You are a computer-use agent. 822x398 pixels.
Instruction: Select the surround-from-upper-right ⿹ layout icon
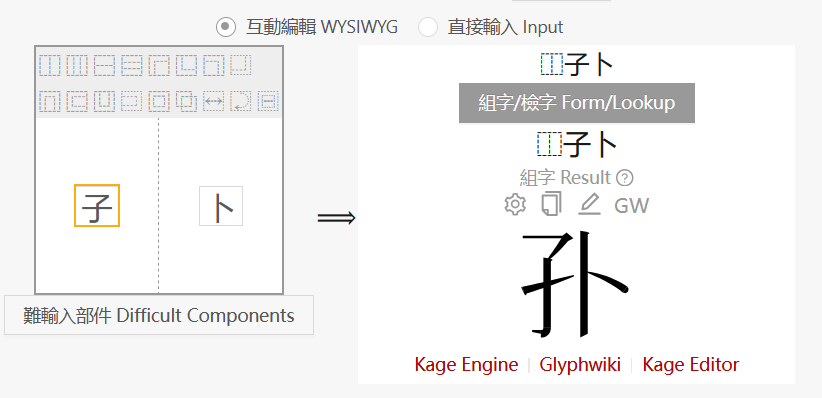pos(214,66)
